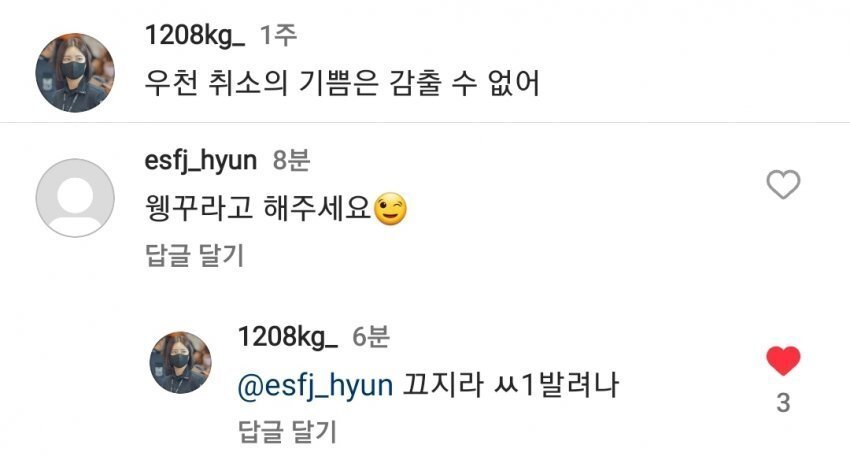Click the divider line below the caption
This screenshot has height=455, width=850.
[425, 123]
